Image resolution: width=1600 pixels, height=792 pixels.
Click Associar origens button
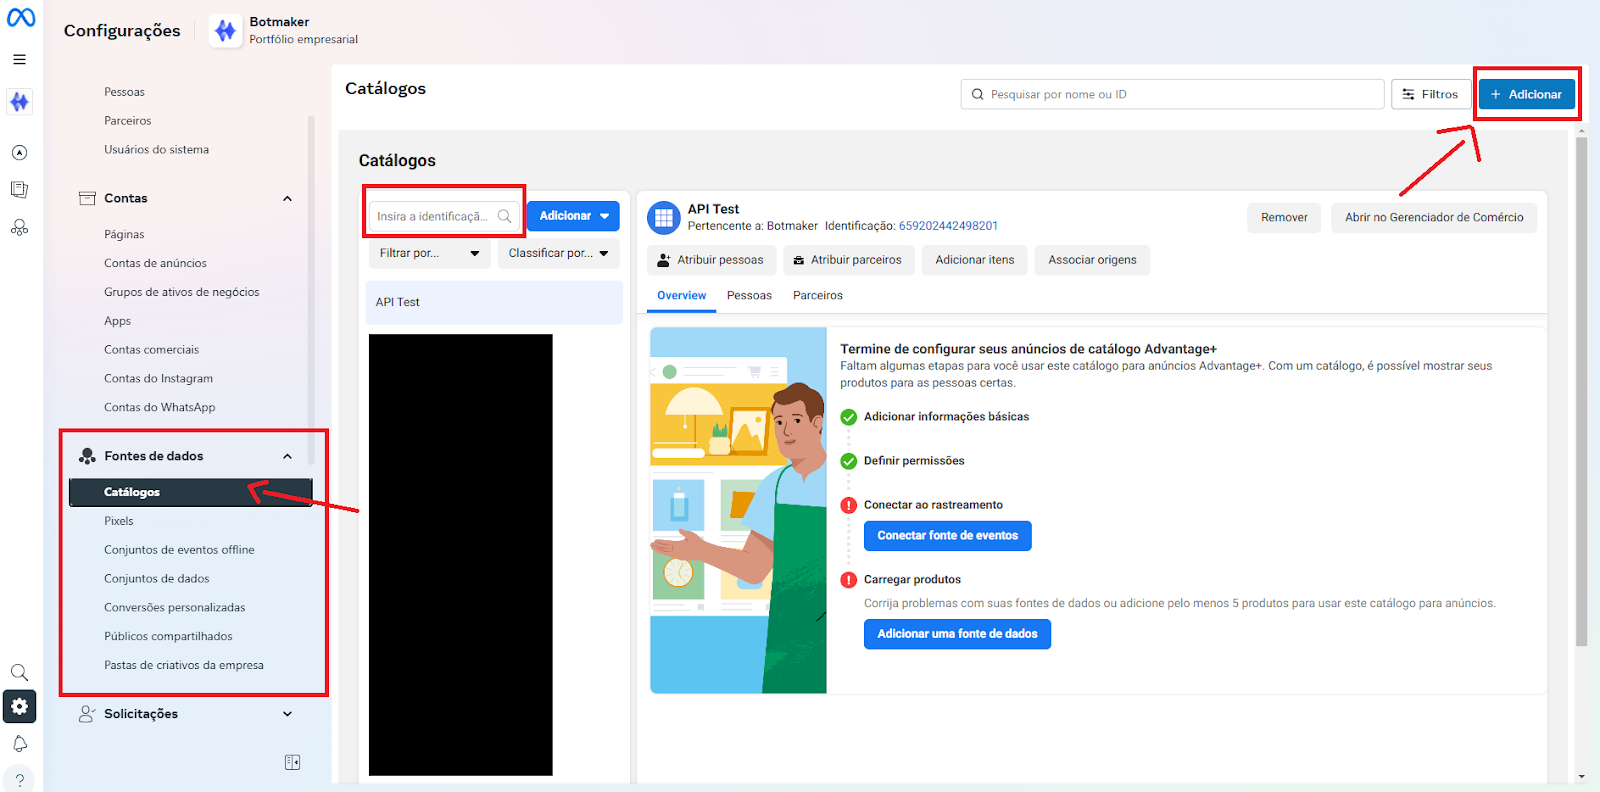pyautogui.click(x=1093, y=260)
